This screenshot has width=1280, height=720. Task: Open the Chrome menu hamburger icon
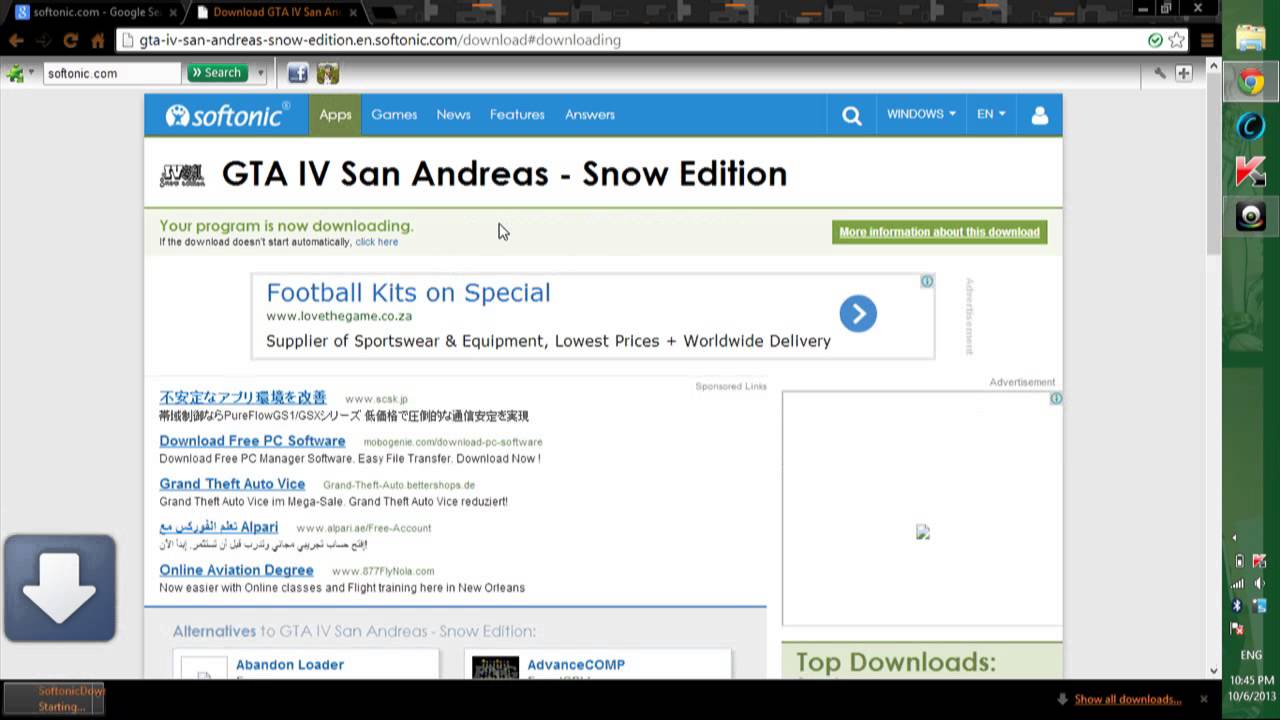(1207, 41)
